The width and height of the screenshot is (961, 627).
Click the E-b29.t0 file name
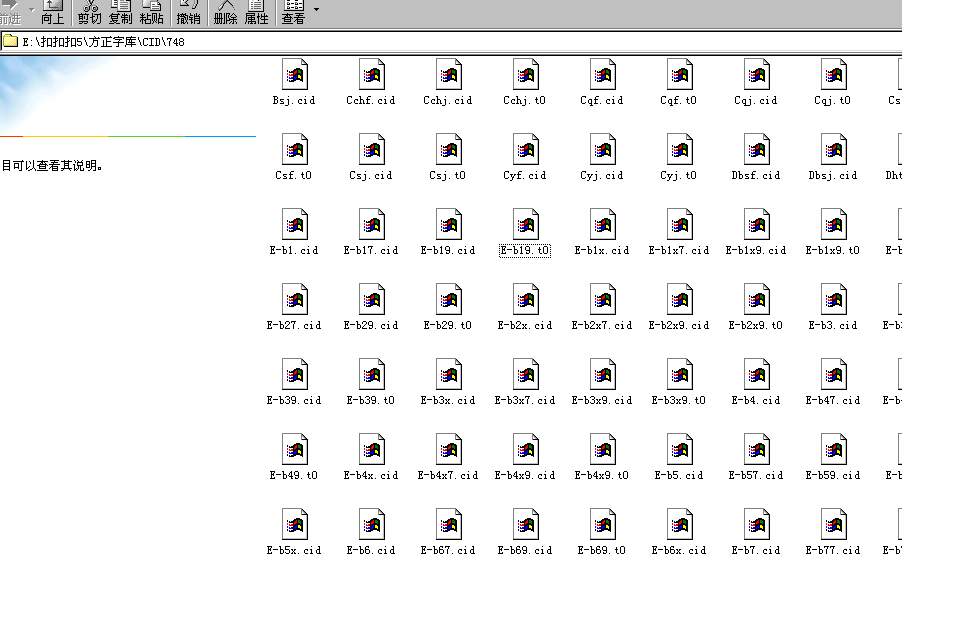click(x=448, y=325)
